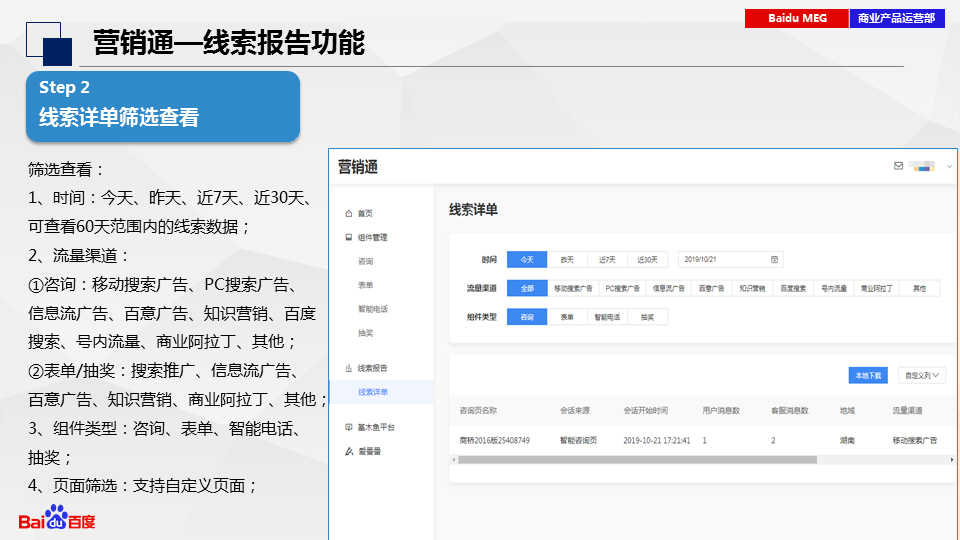Open the mail envelope icon in header
Screen dimensions: 960x540
pos(898,166)
